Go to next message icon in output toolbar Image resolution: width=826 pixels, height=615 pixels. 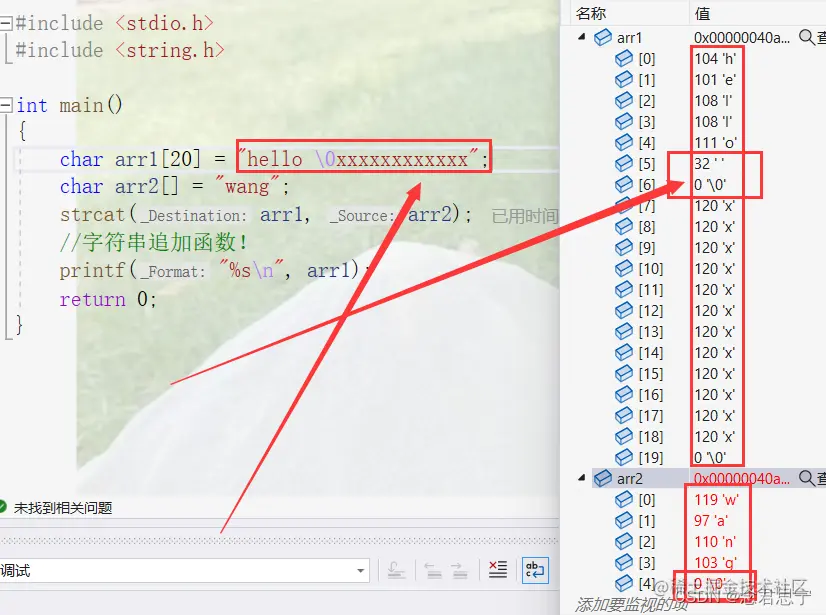(x=459, y=570)
